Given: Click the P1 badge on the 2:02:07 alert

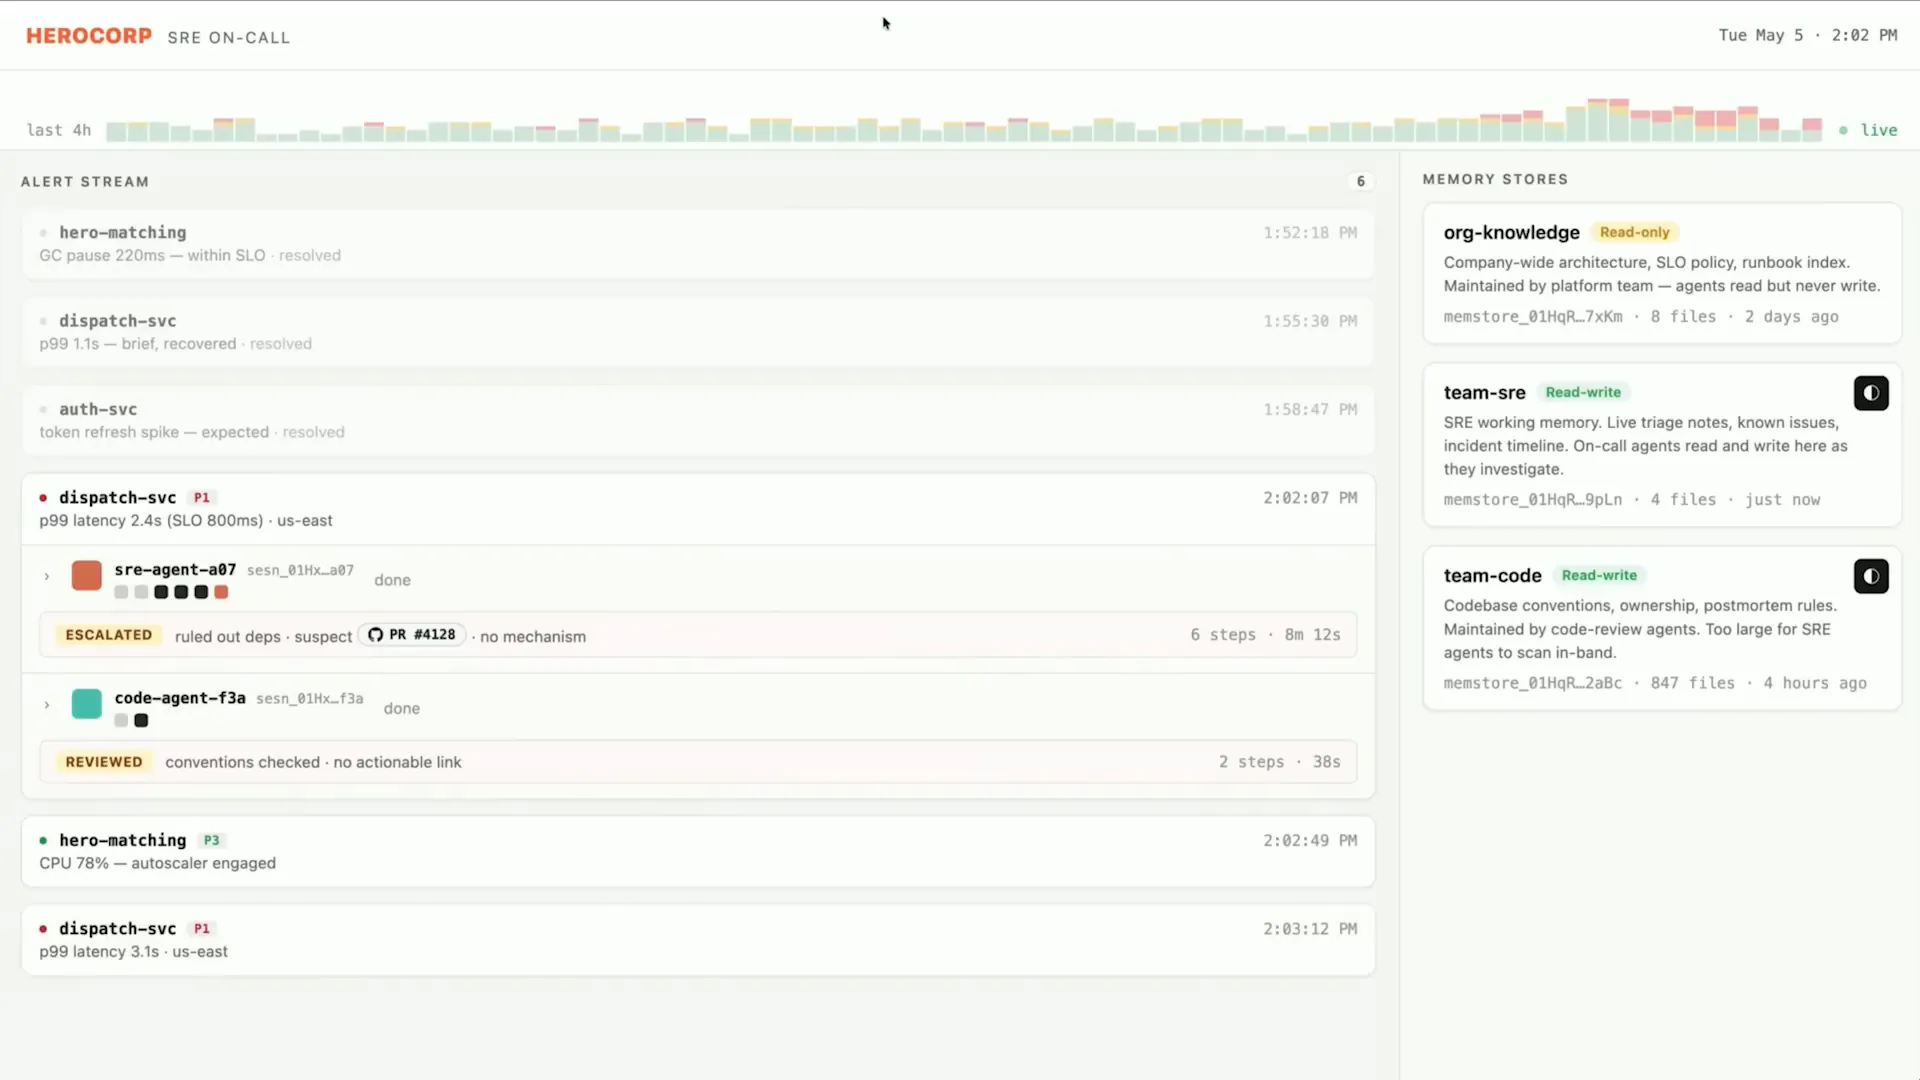Looking at the screenshot, I should click(x=202, y=497).
